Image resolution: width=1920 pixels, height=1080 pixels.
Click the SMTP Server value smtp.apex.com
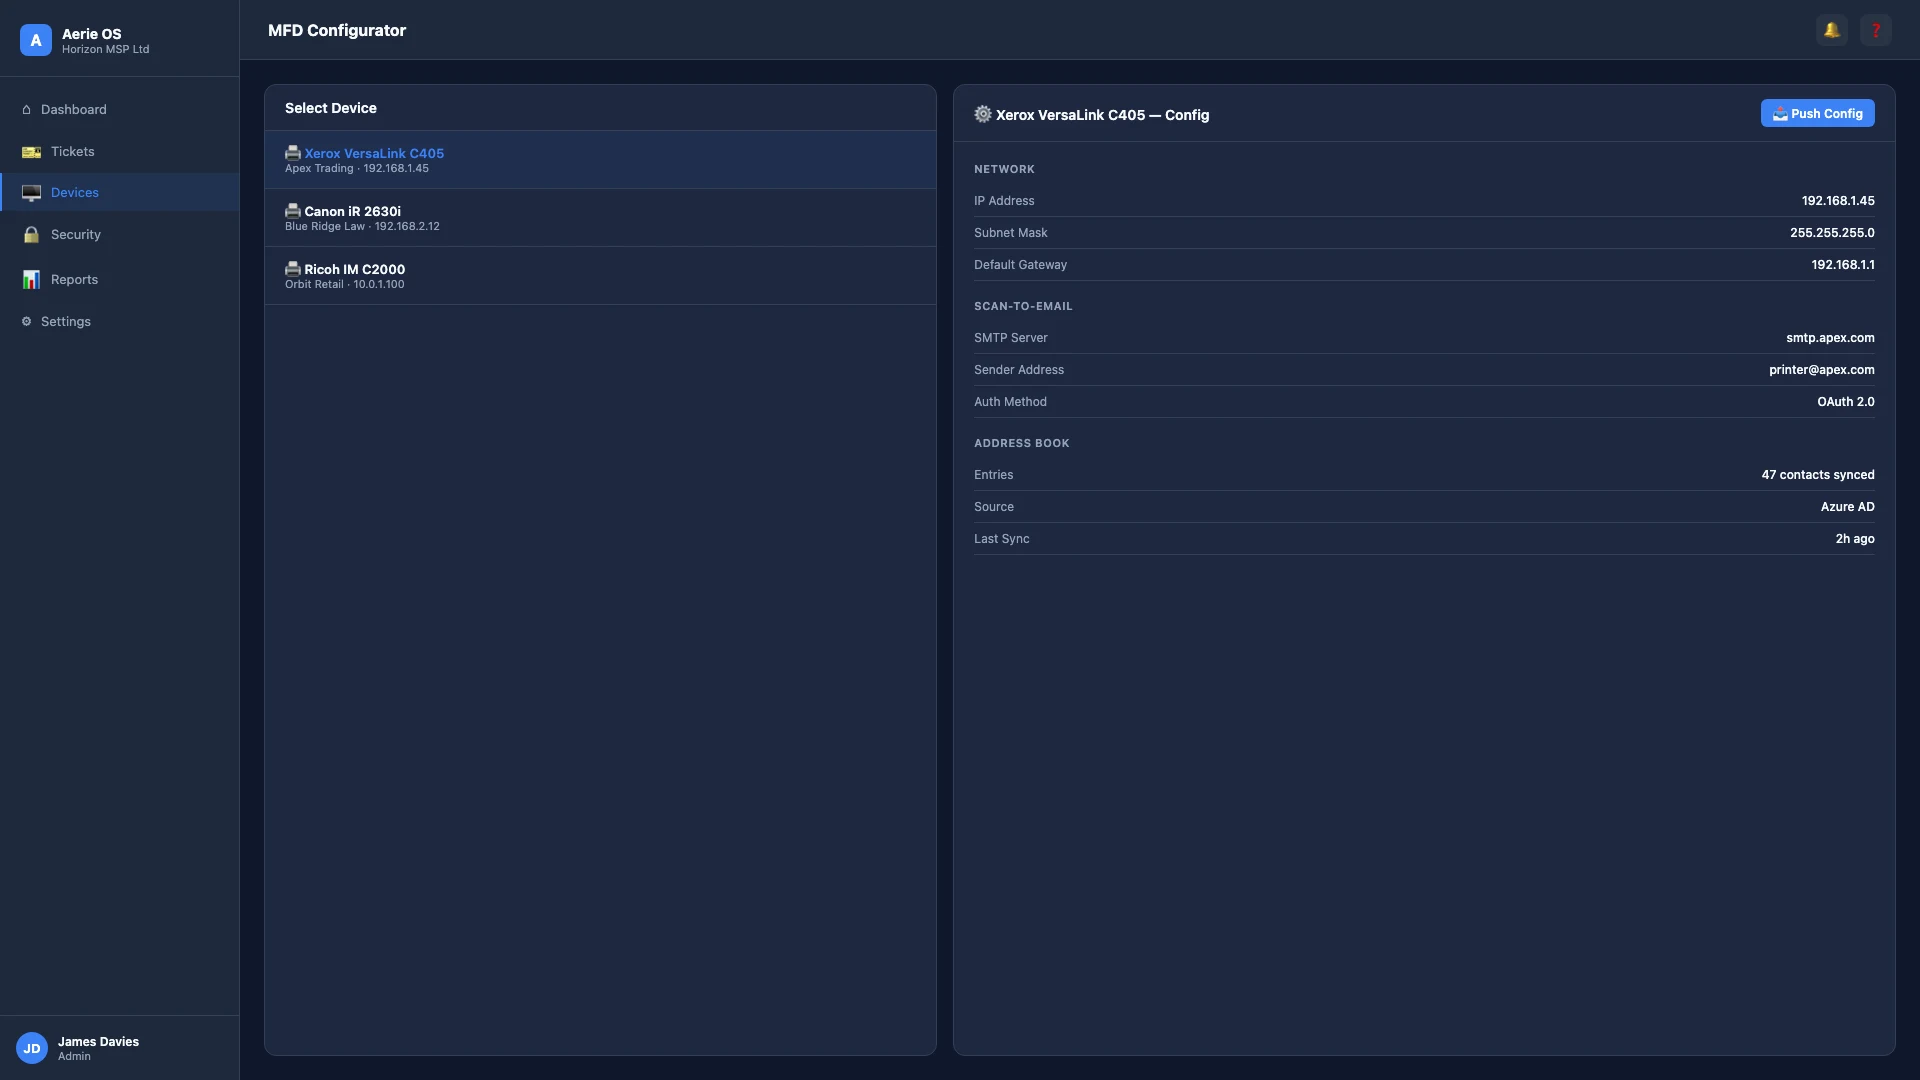click(x=1830, y=338)
